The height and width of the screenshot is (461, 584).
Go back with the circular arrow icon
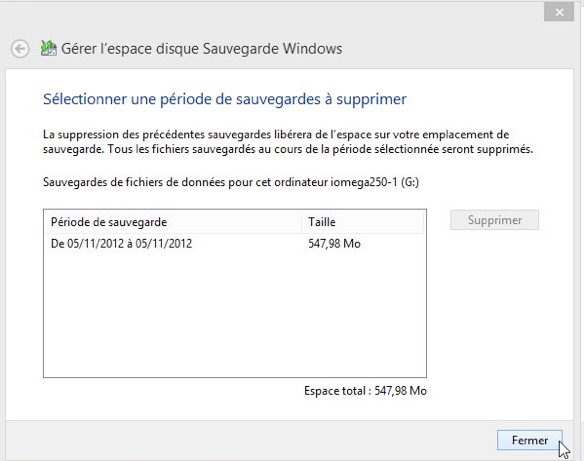tap(20, 49)
